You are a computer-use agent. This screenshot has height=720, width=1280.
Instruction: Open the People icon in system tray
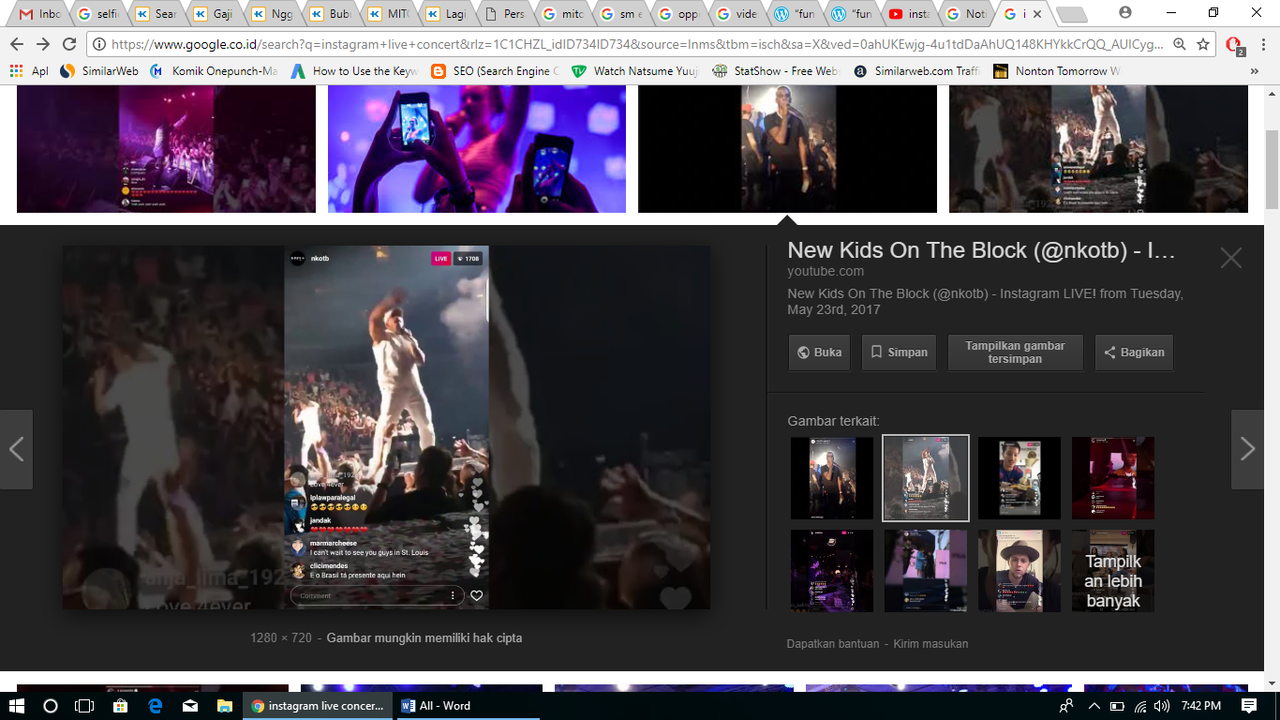coord(1066,706)
